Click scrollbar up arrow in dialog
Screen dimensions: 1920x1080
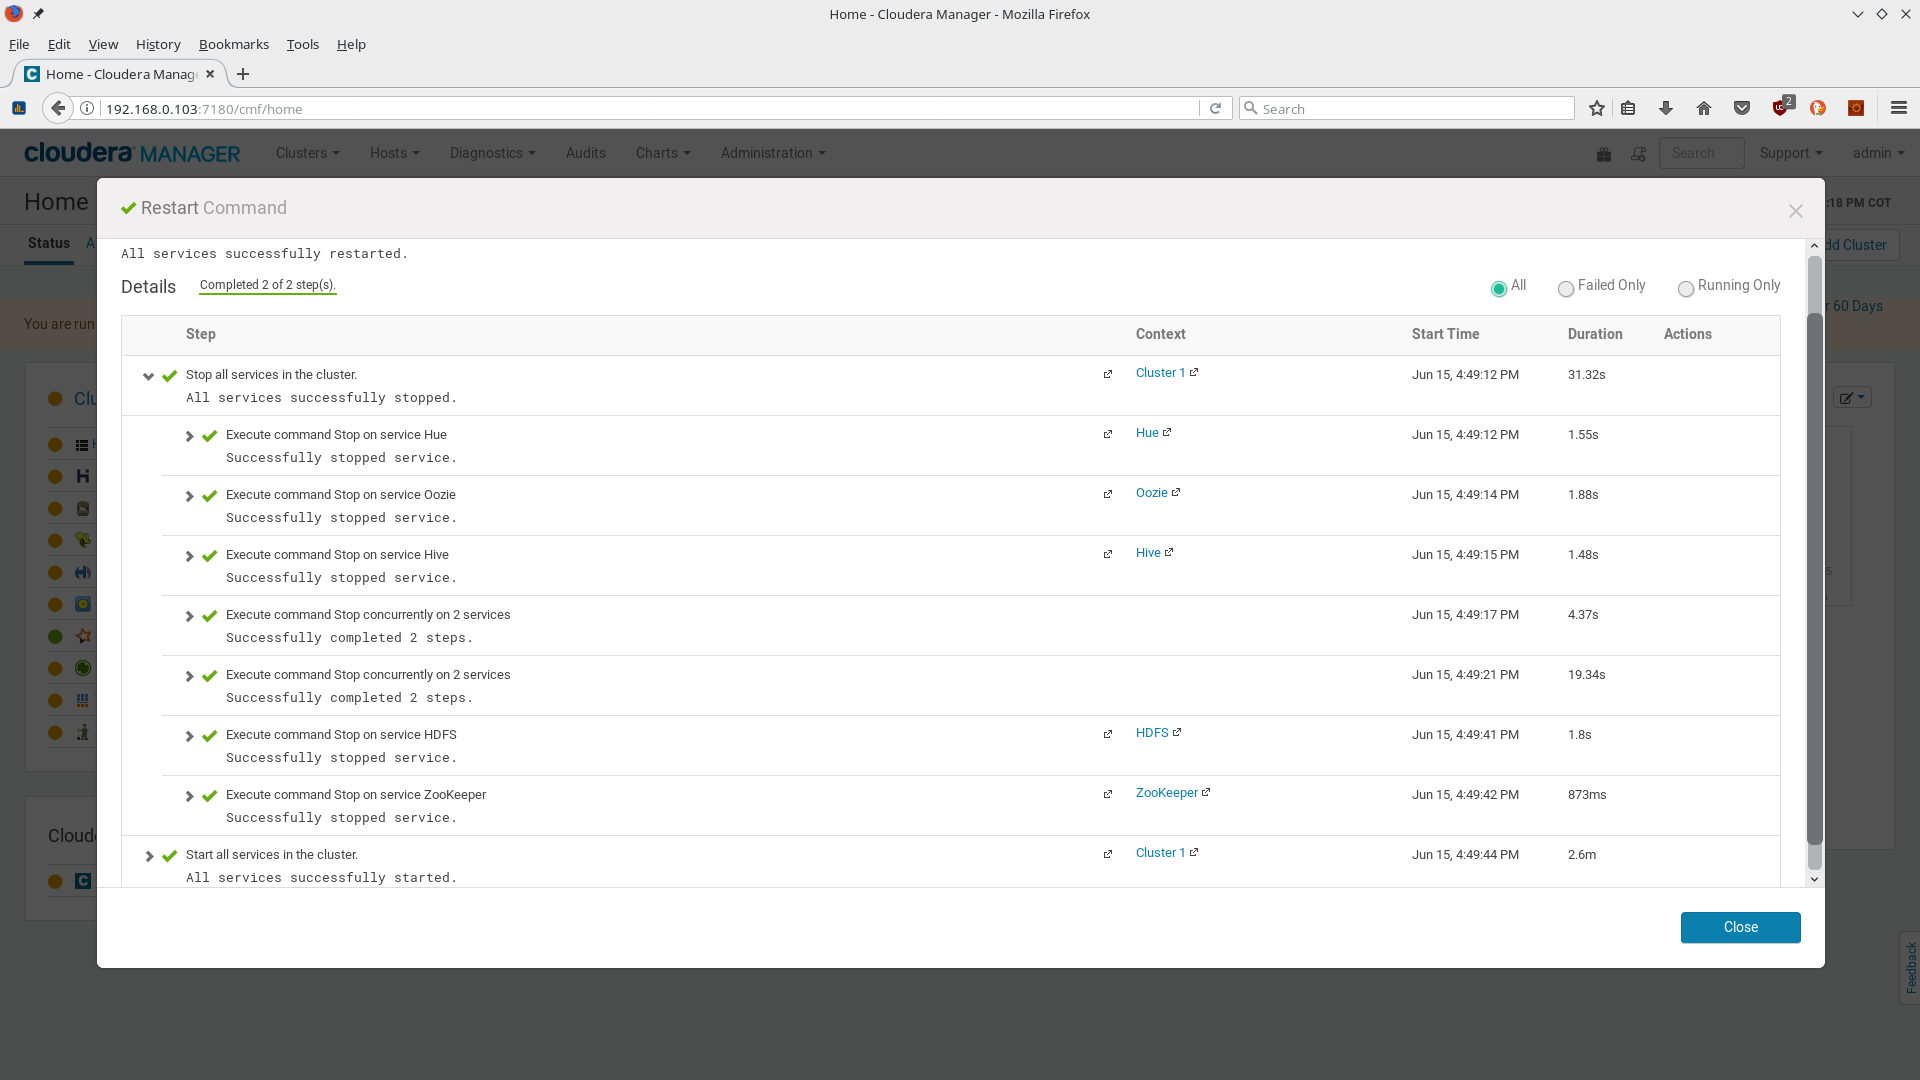tap(1814, 246)
